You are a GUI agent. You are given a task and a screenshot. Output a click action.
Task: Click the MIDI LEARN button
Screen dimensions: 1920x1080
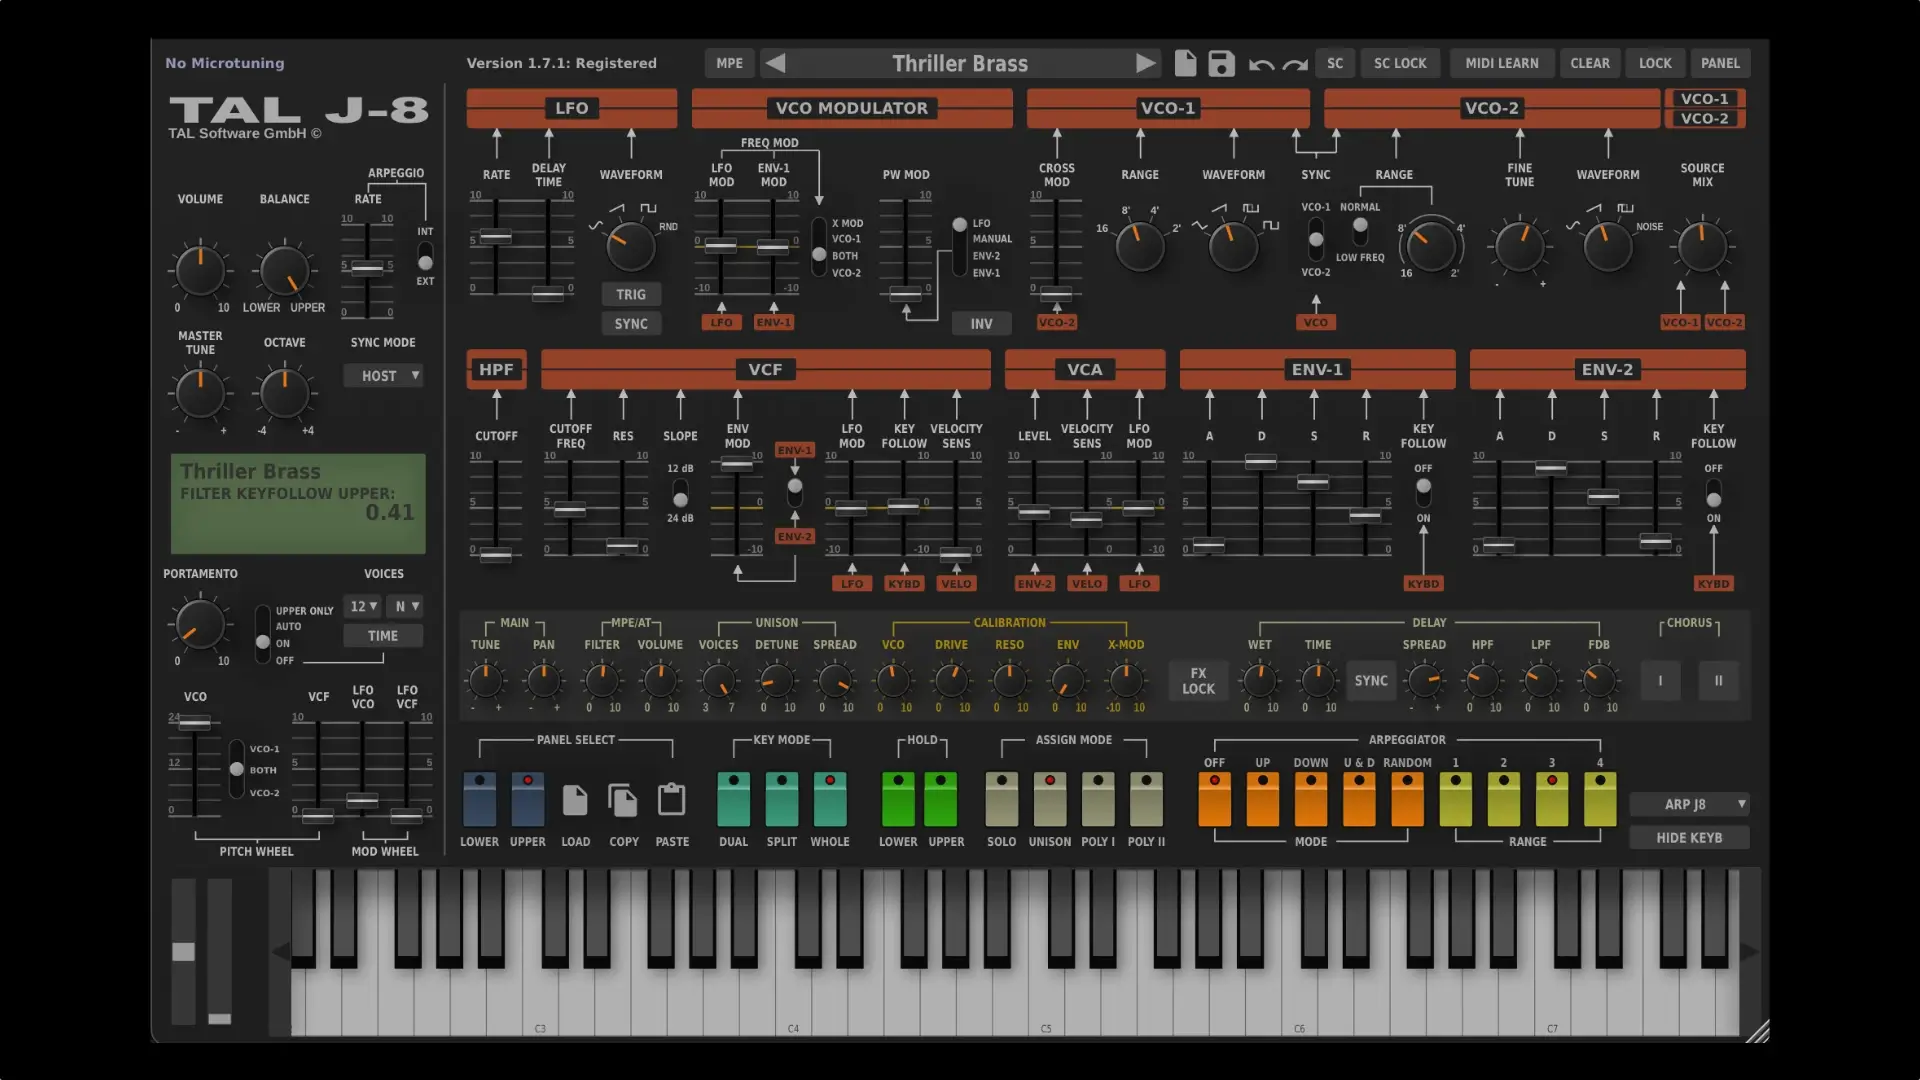1501,63
